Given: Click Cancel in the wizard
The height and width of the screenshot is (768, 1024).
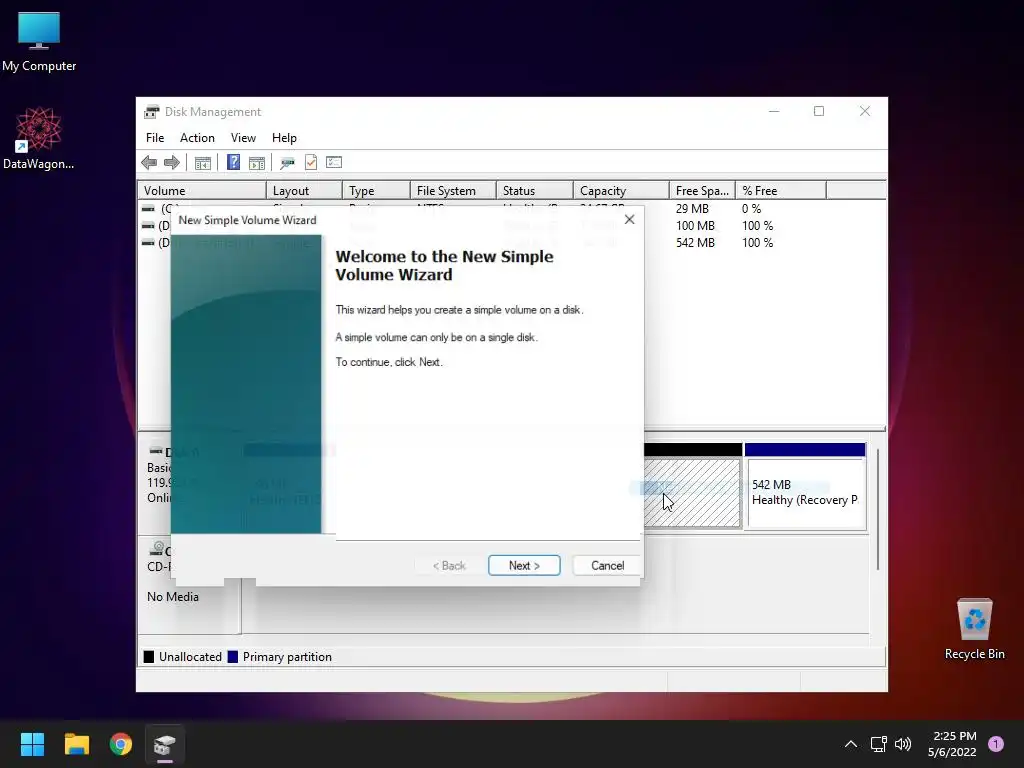Looking at the screenshot, I should pyautogui.click(x=607, y=566).
